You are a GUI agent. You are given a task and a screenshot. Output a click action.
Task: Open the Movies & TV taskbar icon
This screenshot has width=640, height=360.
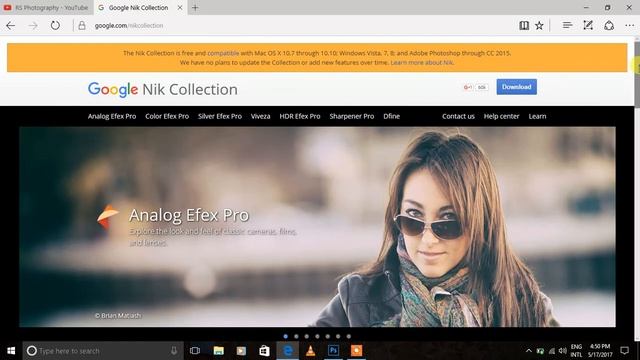coord(241,351)
